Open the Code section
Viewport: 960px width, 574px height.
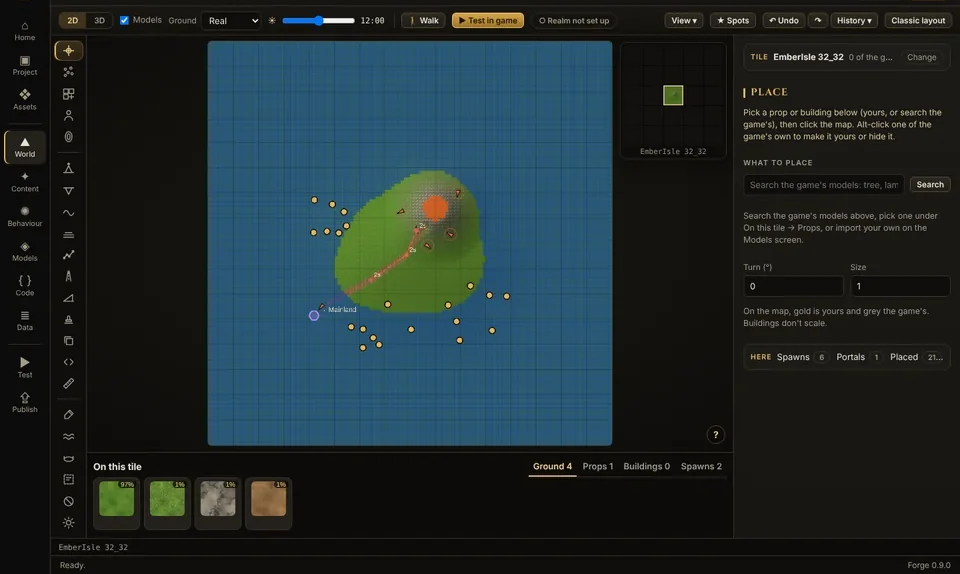(24, 286)
